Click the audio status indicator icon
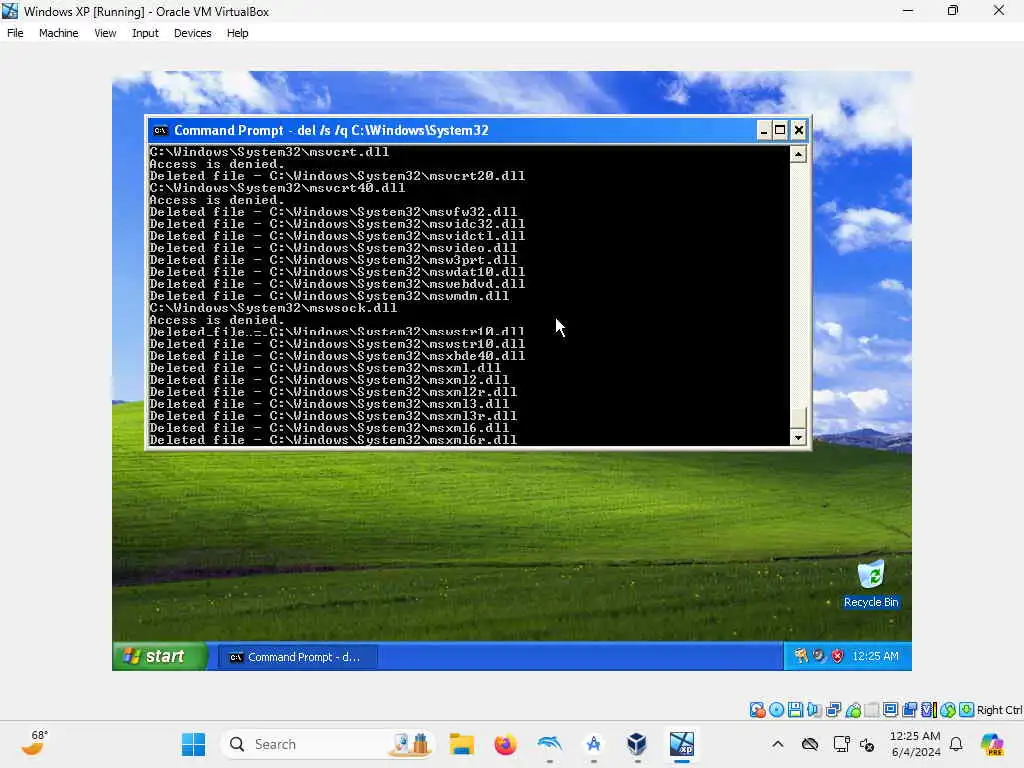The height and width of the screenshot is (768, 1024). [814, 709]
